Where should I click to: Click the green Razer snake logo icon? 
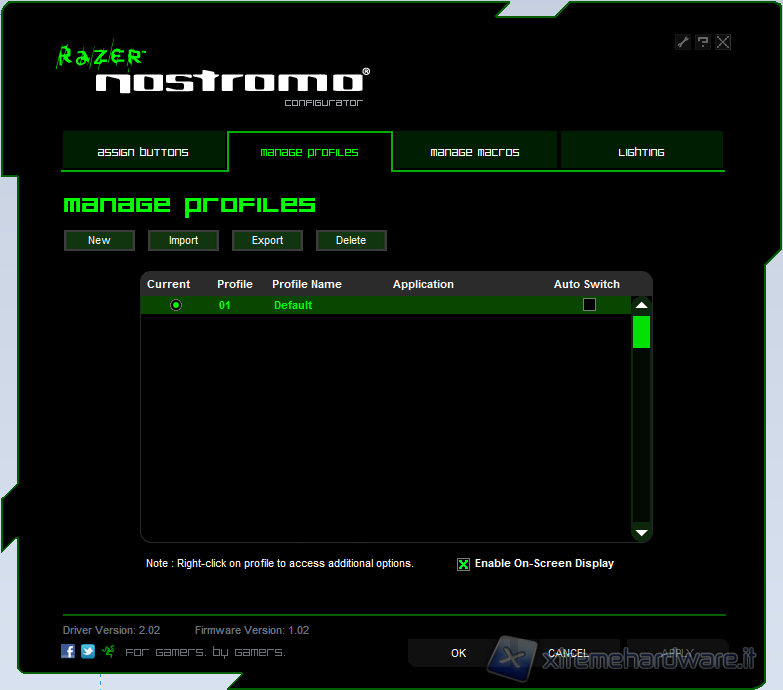(108, 651)
